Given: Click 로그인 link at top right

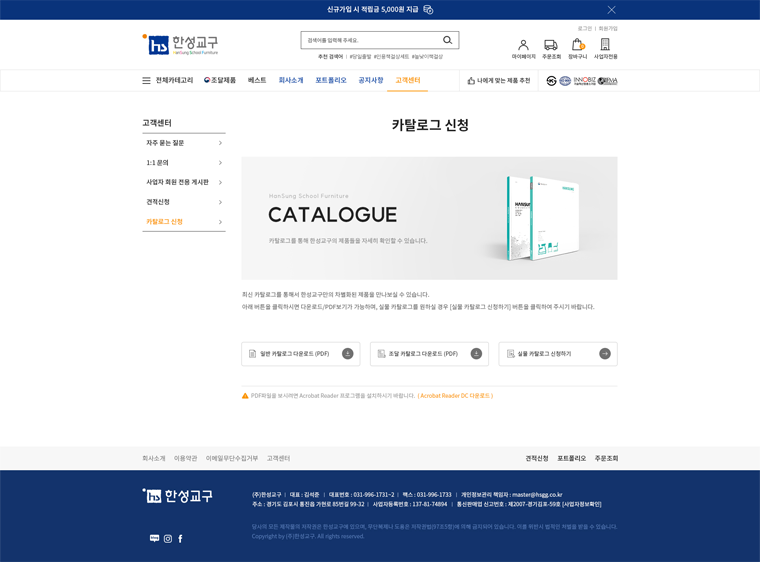Looking at the screenshot, I should coord(585,29).
